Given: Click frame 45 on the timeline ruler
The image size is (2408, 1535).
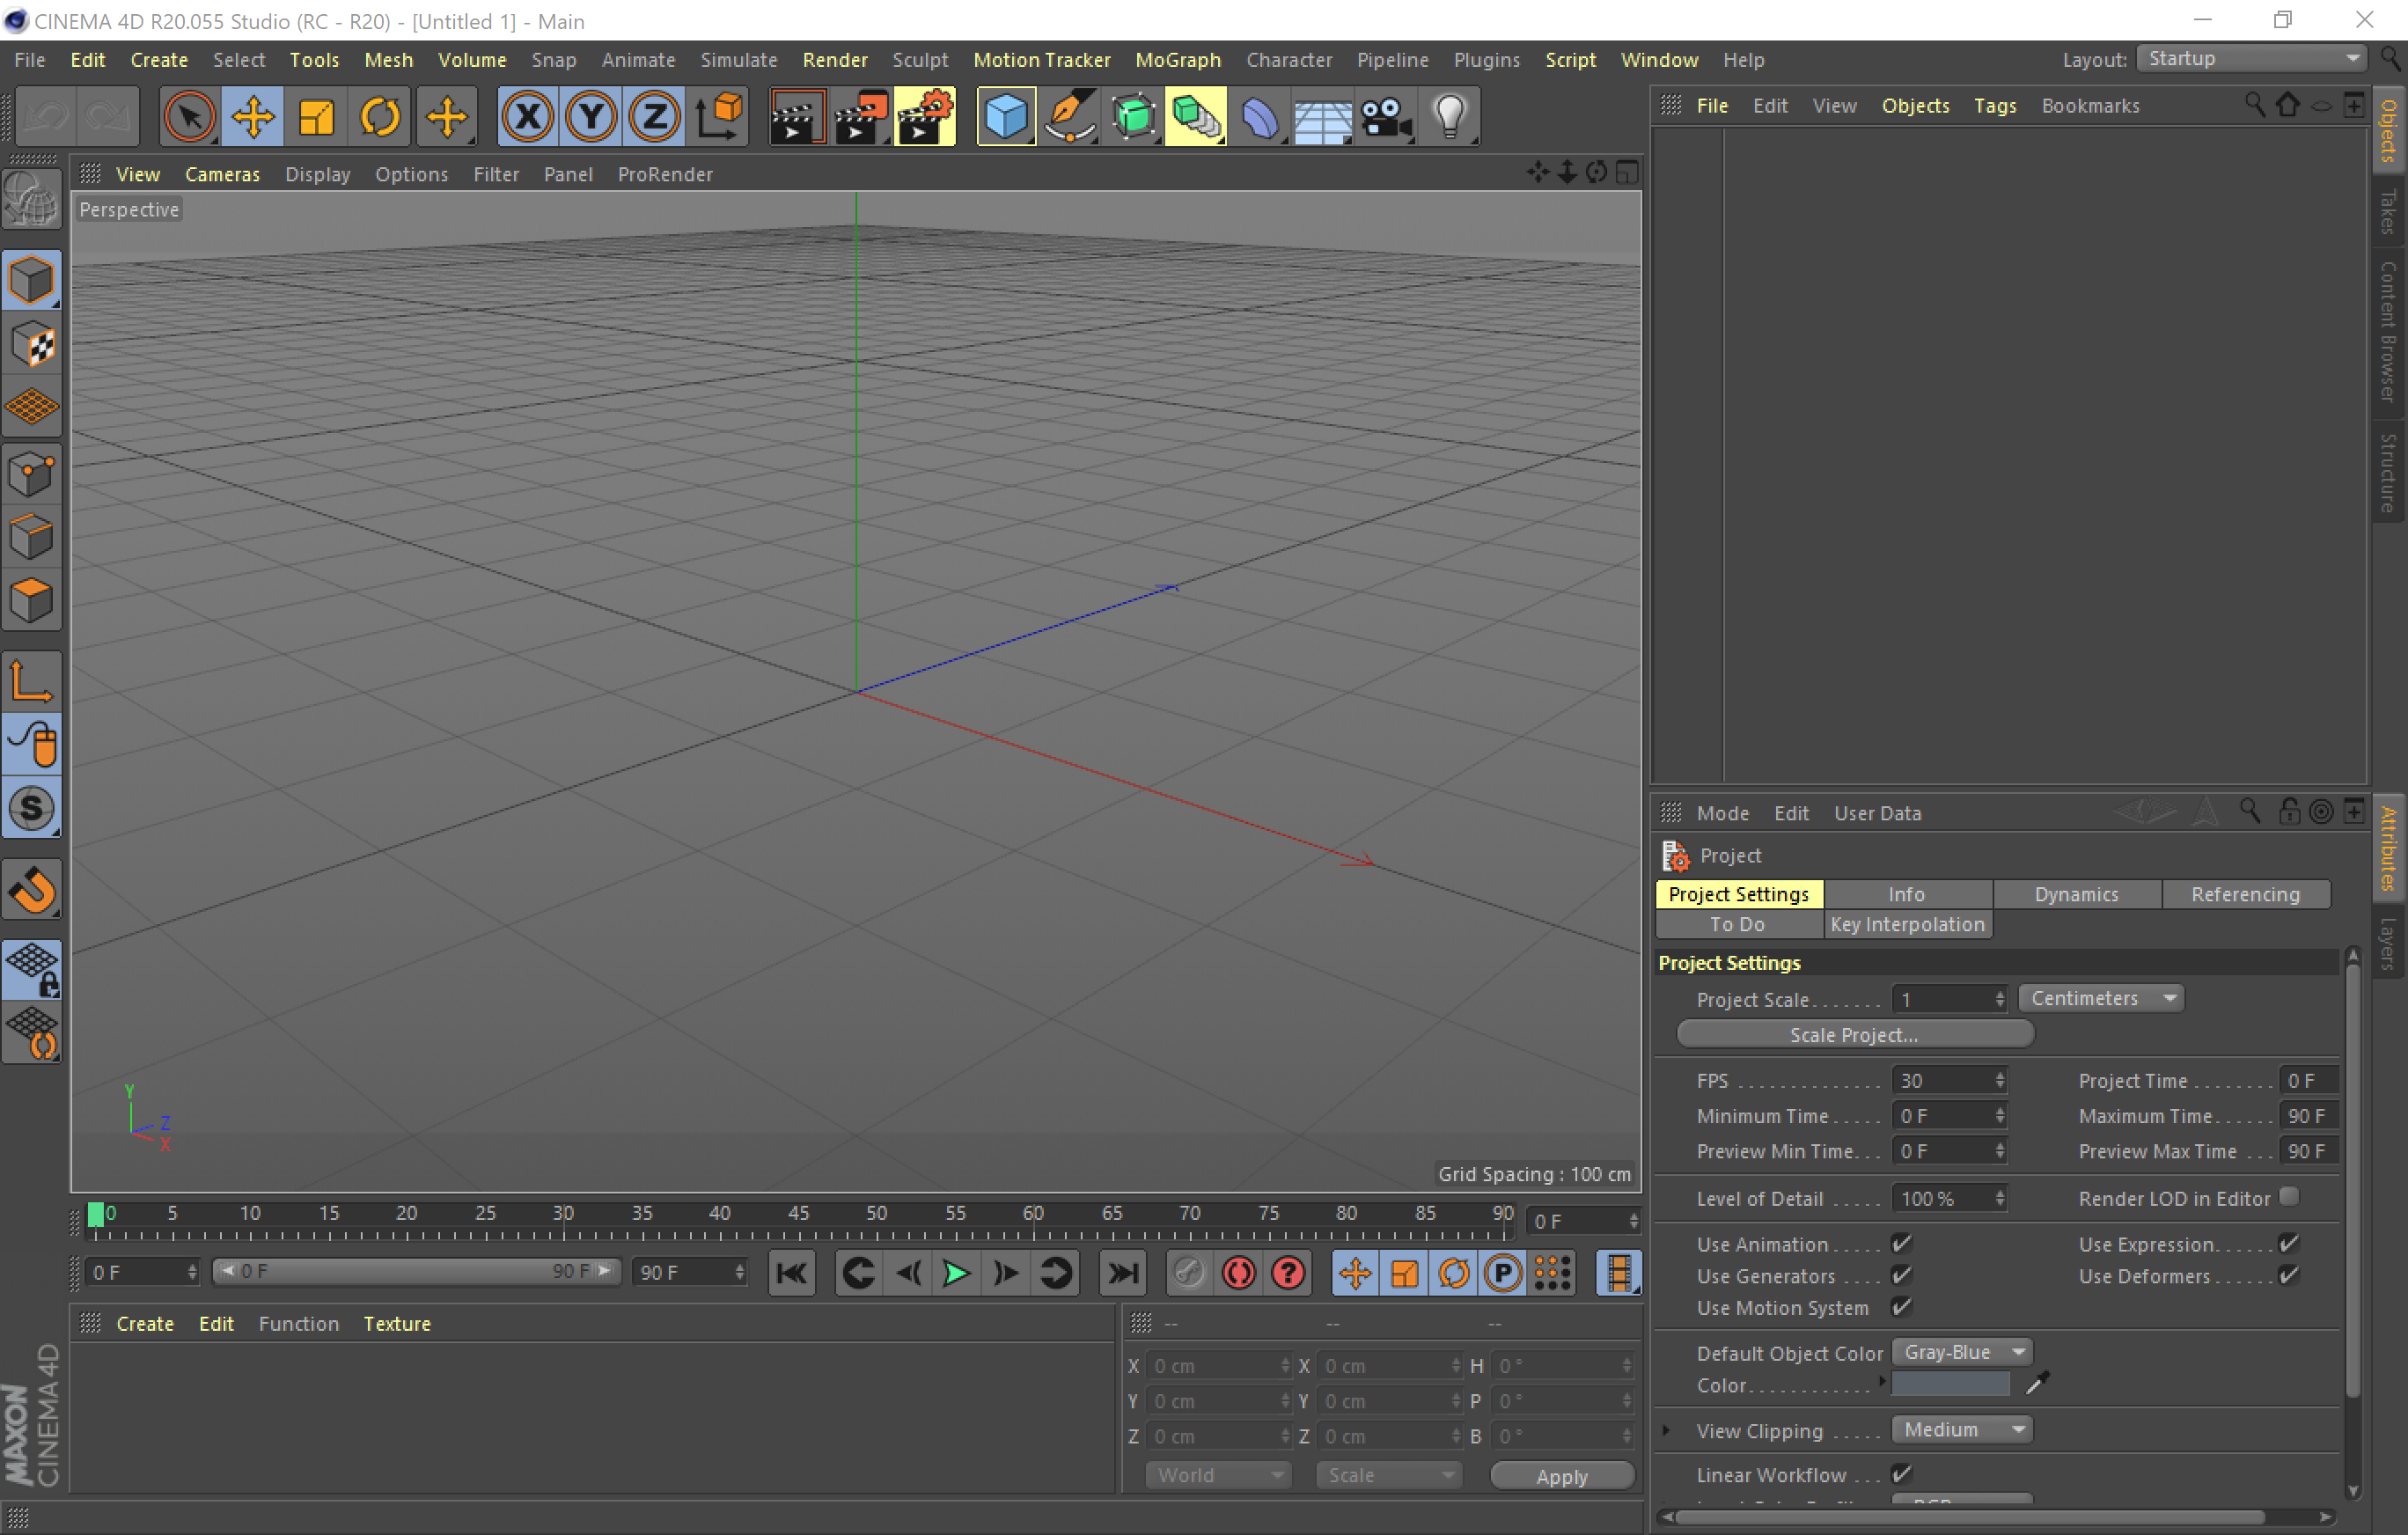Looking at the screenshot, I should coord(798,1214).
